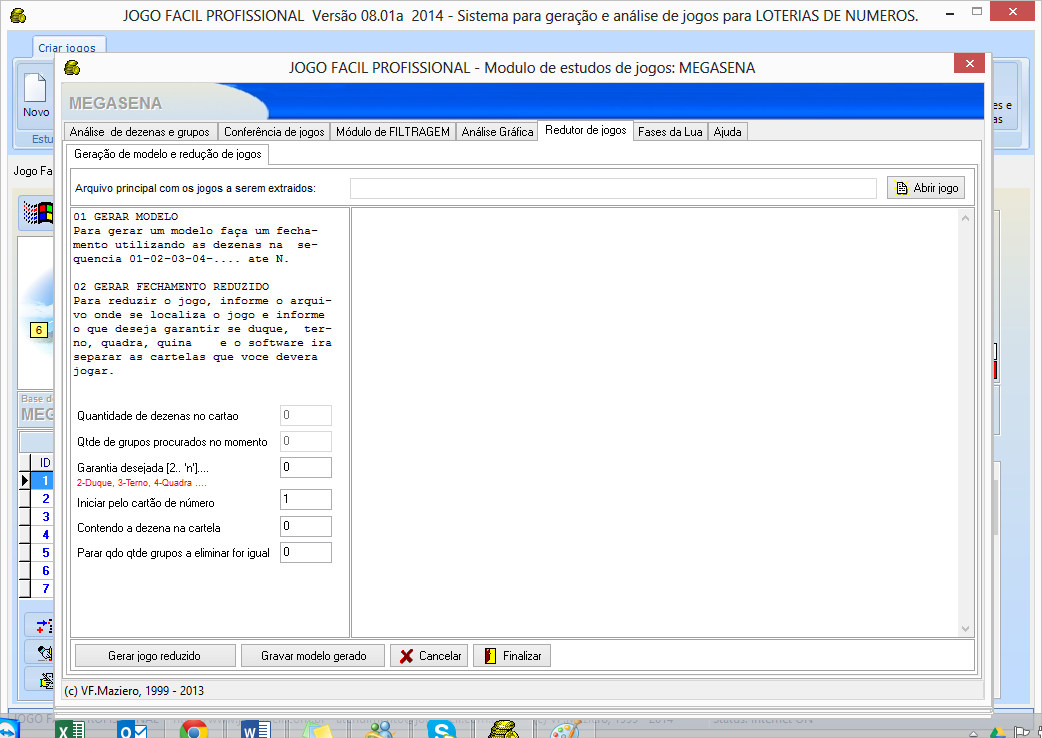The width and height of the screenshot is (1042, 738).
Task: Open Skype from the taskbar
Action: point(442,729)
